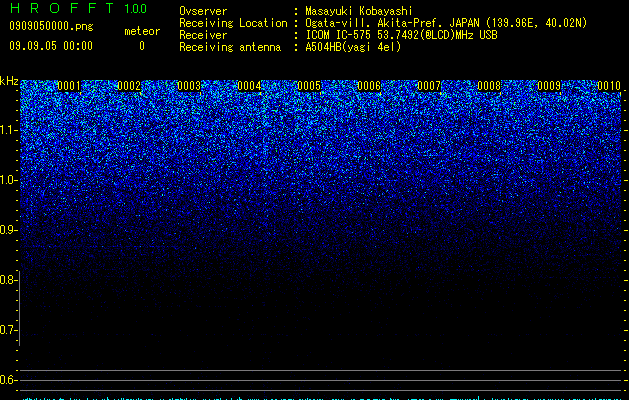
Task: Click observer name Masayuki Kobayashi
Action: point(359,11)
